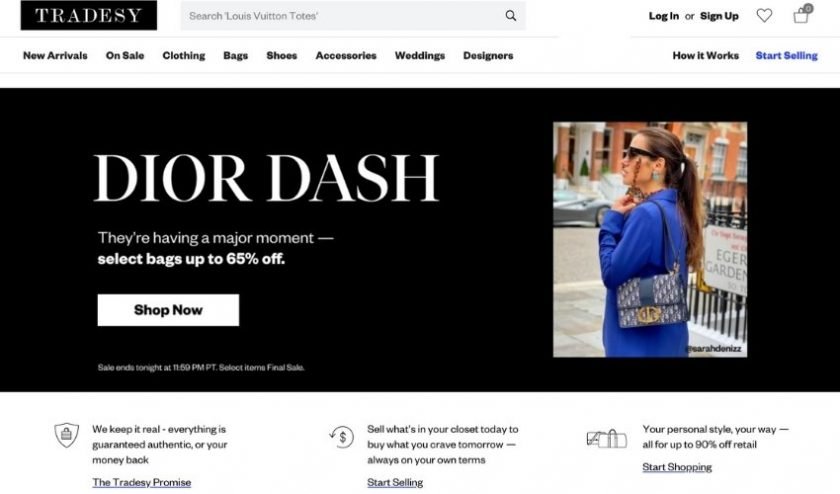Click the Log In link
The height and width of the screenshot is (494, 840).
click(x=664, y=16)
